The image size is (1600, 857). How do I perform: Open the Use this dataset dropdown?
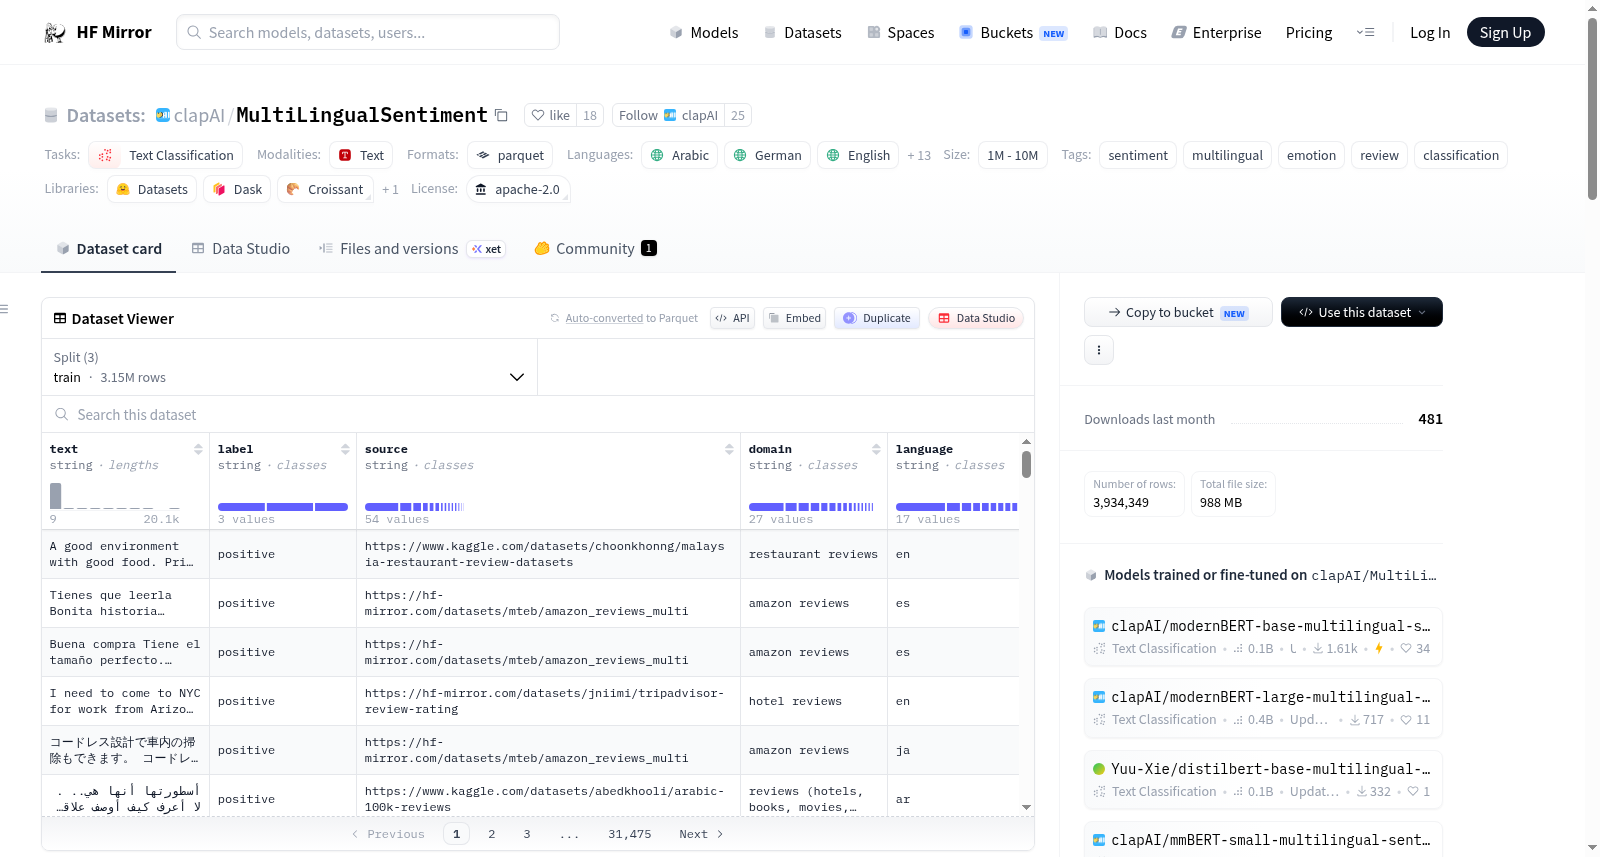click(1361, 312)
